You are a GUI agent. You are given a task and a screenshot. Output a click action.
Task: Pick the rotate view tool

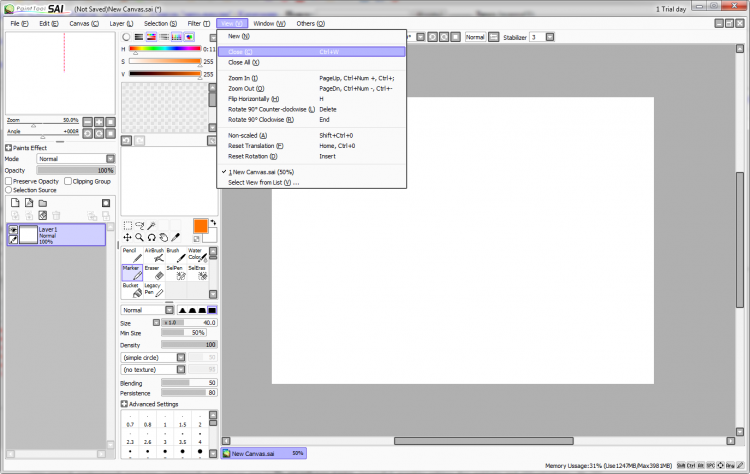152,237
